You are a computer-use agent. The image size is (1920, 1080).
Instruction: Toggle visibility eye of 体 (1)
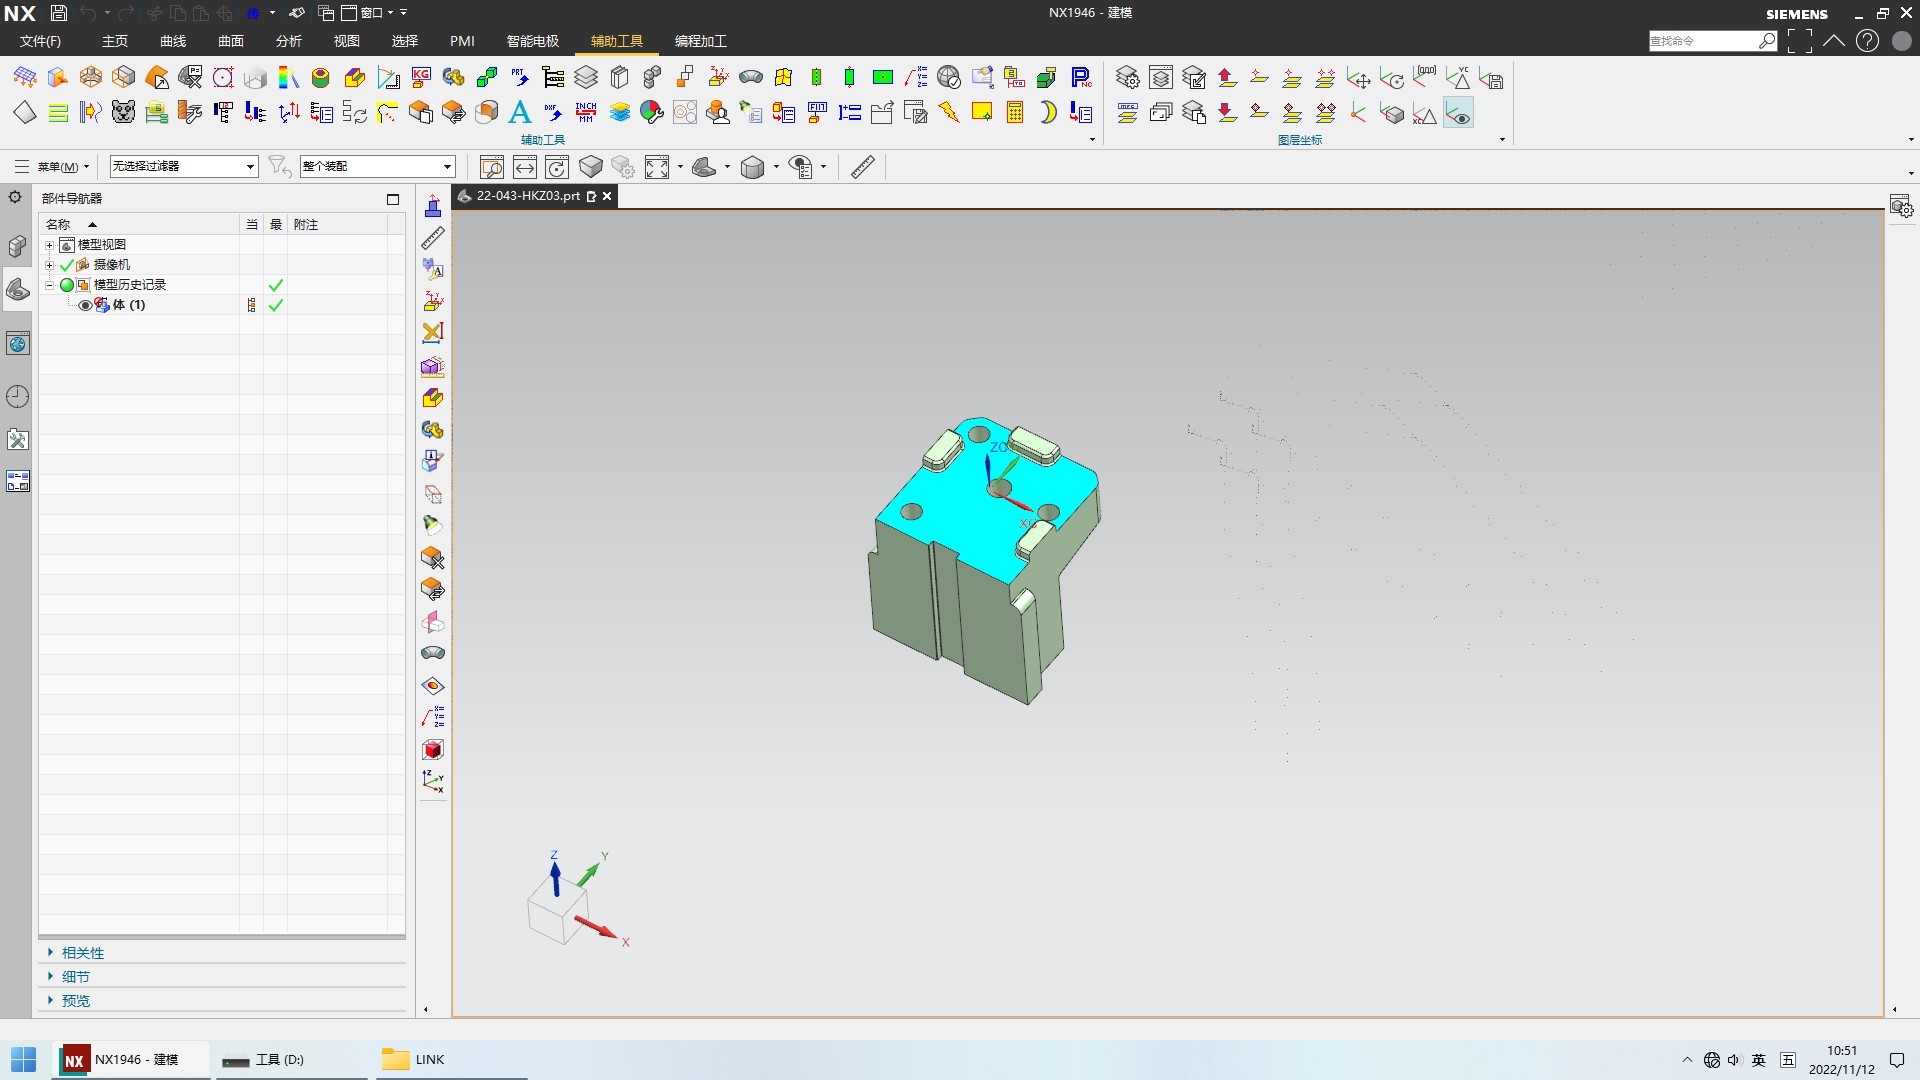coord(85,305)
